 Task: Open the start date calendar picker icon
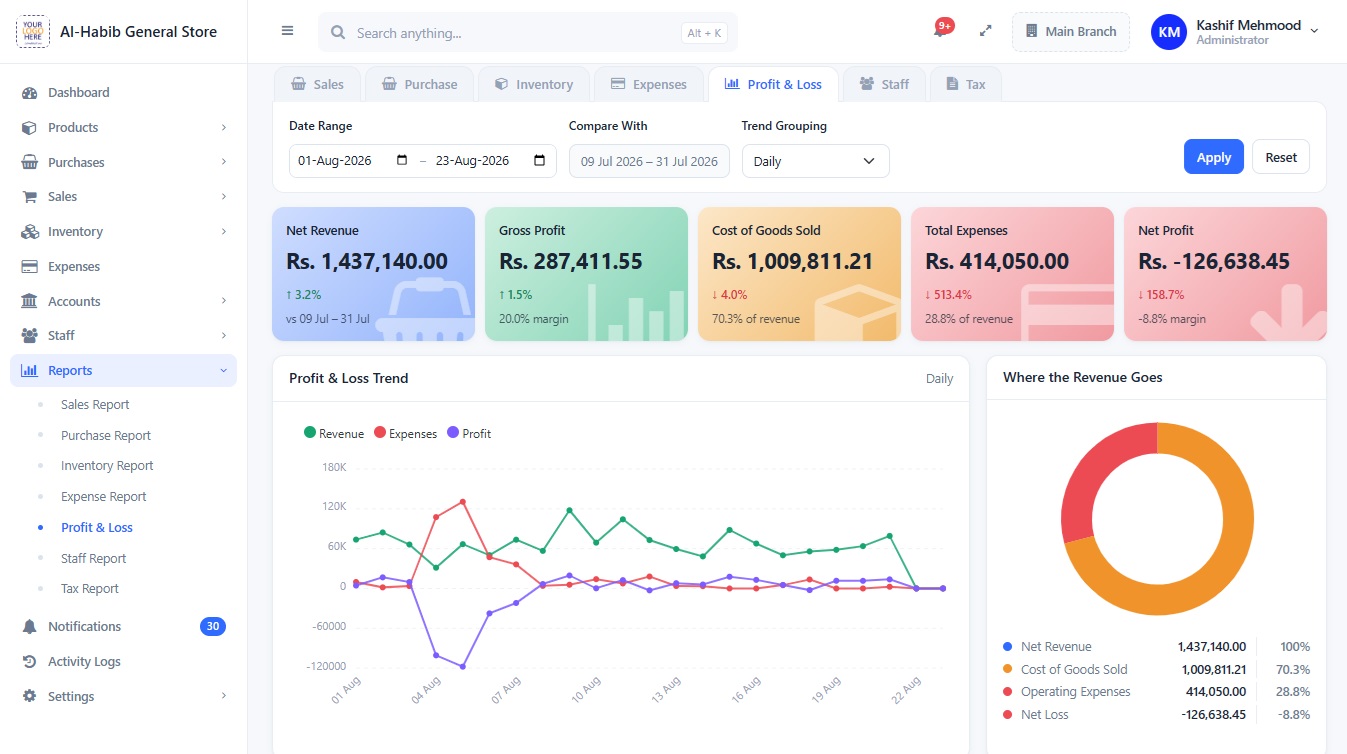(x=402, y=161)
